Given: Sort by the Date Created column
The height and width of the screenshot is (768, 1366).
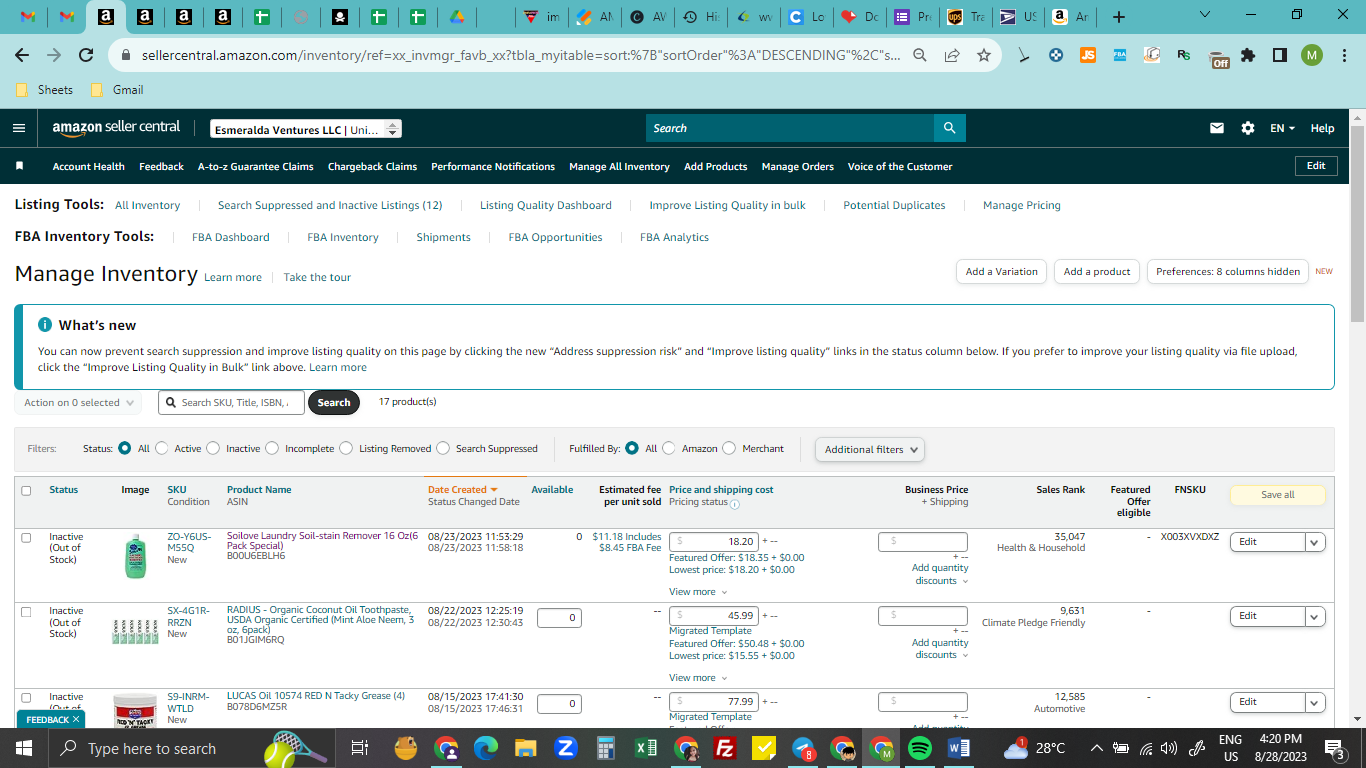Looking at the screenshot, I should (x=462, y=490).
